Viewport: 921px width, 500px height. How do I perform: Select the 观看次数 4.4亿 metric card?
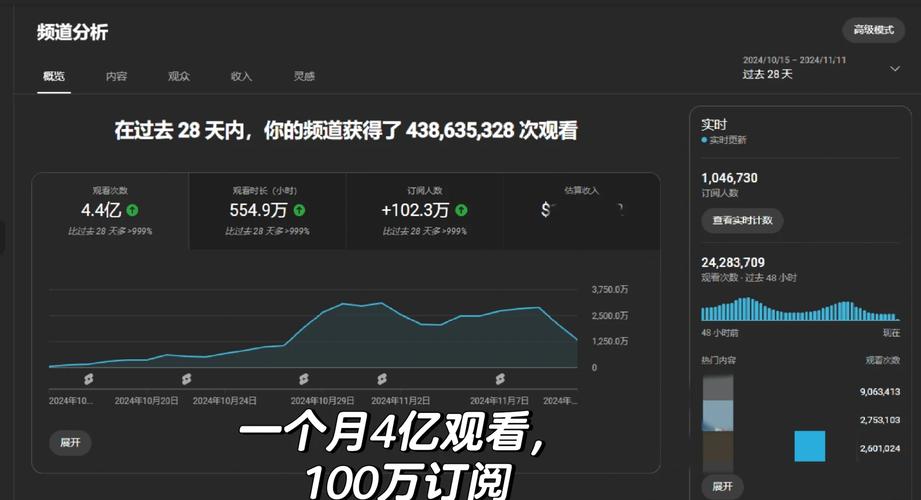tap(110, 211)
